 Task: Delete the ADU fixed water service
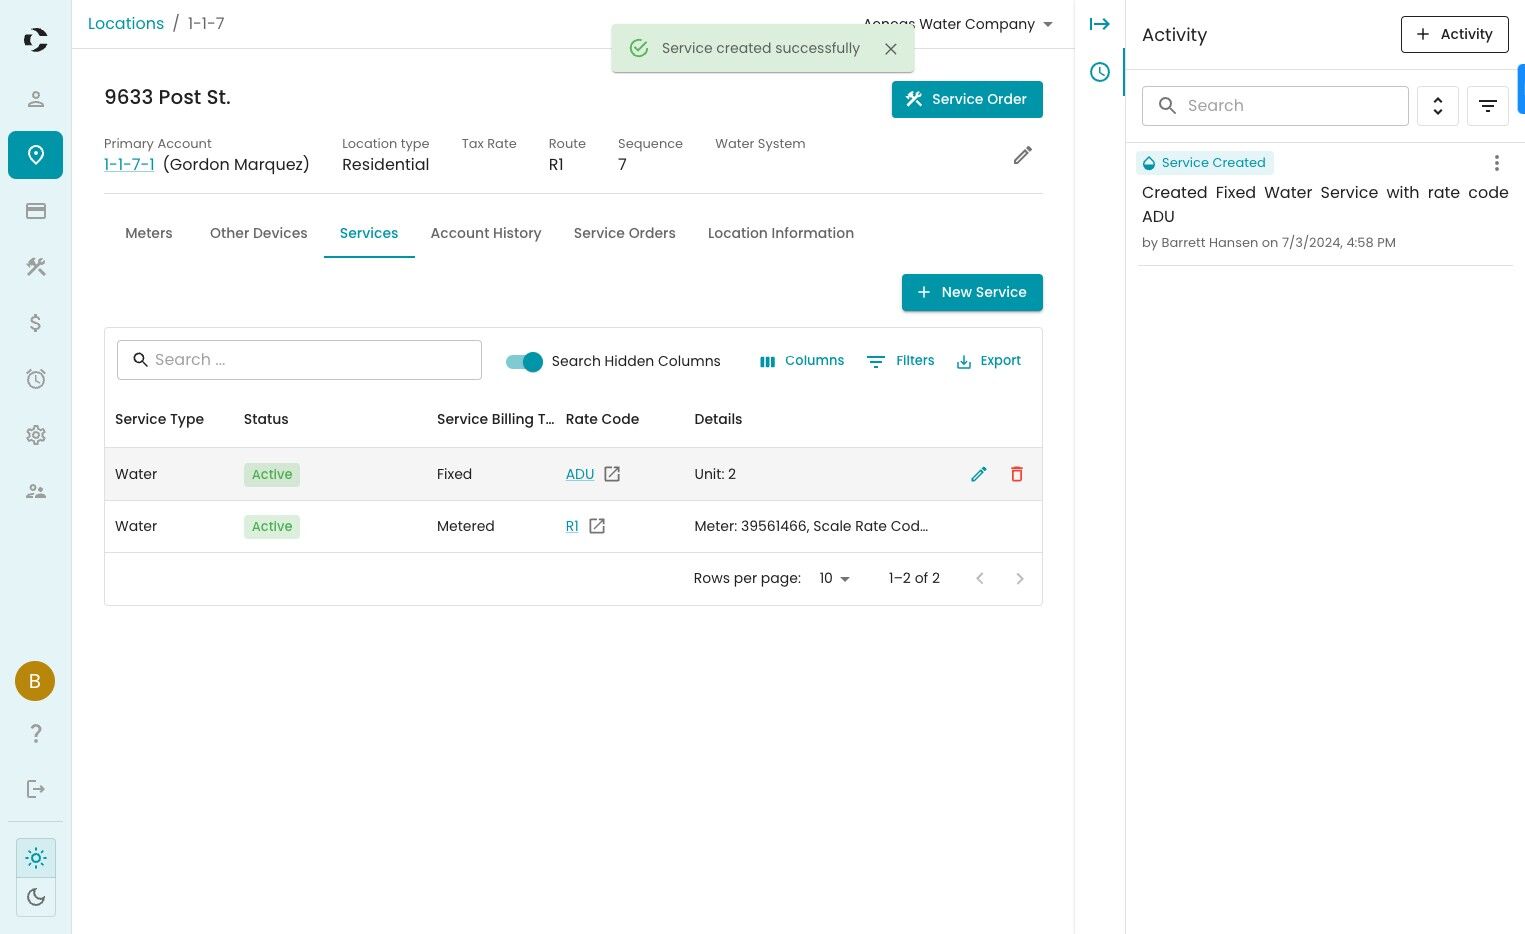coord(1016,474)
